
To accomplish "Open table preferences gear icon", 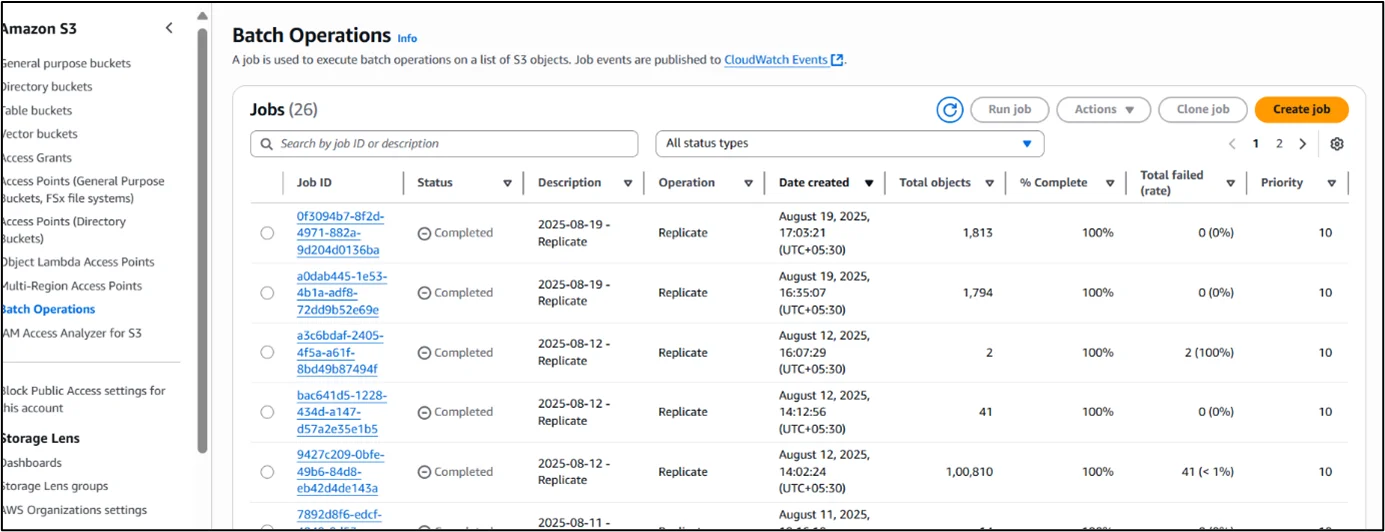I will [x=1337, y=144].
